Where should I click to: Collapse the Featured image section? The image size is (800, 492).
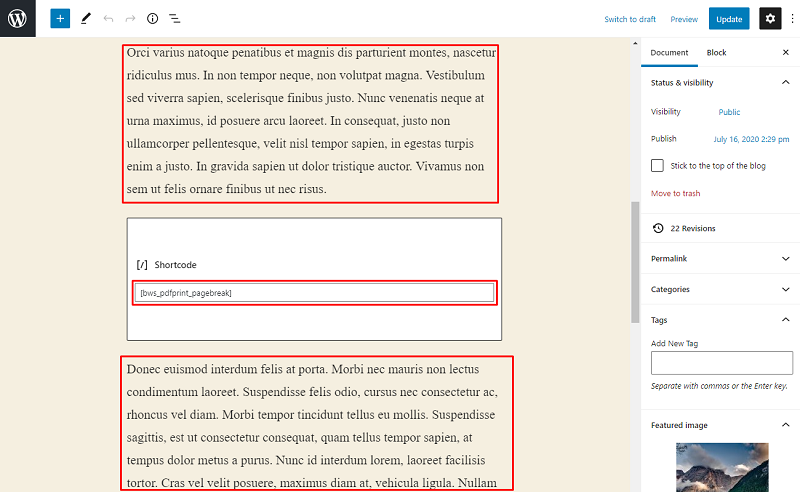tap(720, 425)
